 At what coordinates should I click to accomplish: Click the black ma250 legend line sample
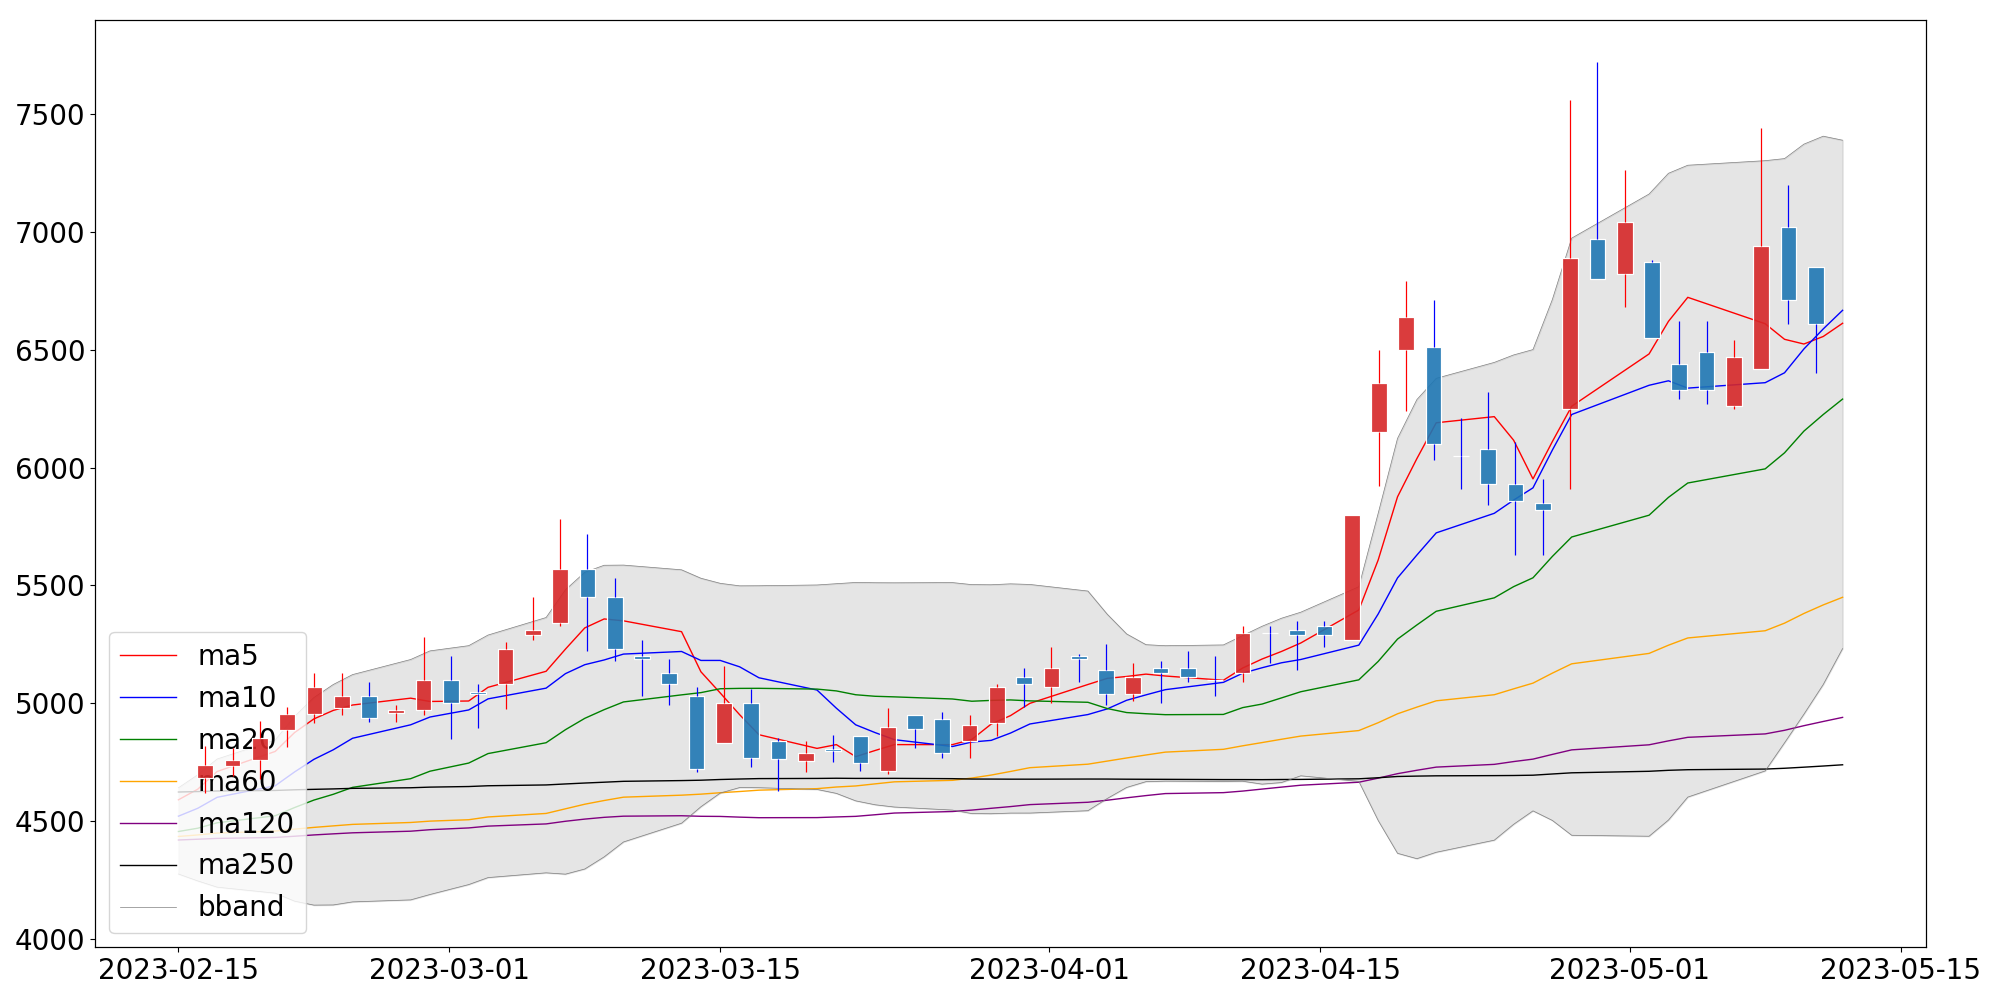149,865
